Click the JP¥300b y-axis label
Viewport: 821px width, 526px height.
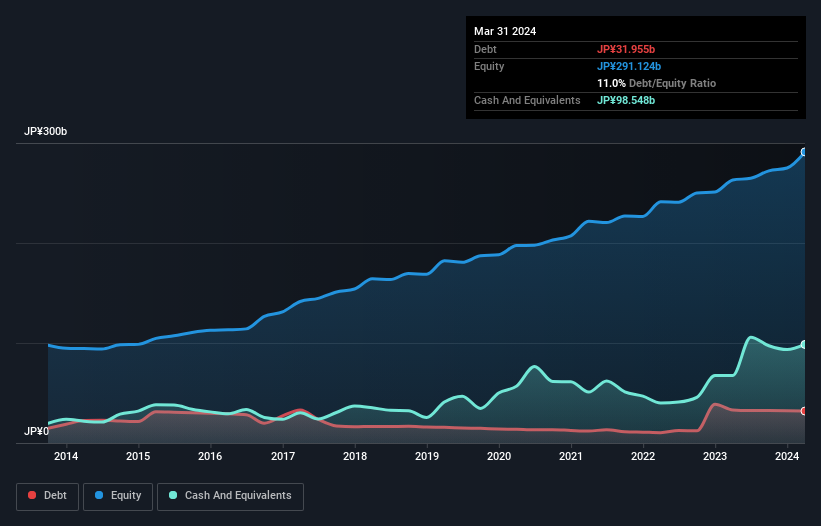coord(46,132)
